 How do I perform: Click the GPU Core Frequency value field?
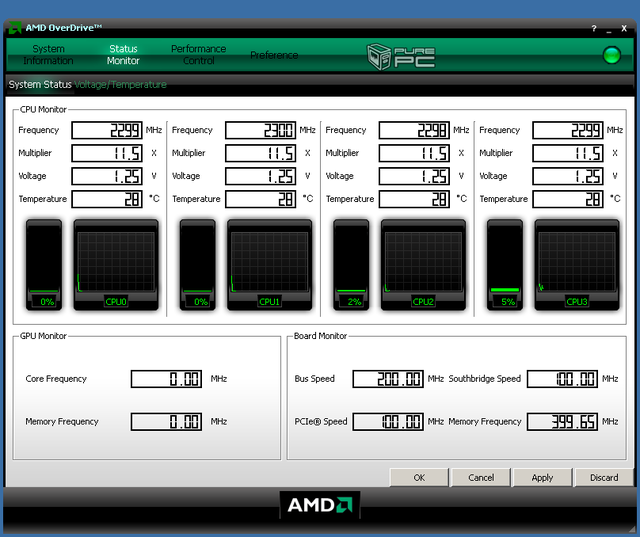[166, 379]
